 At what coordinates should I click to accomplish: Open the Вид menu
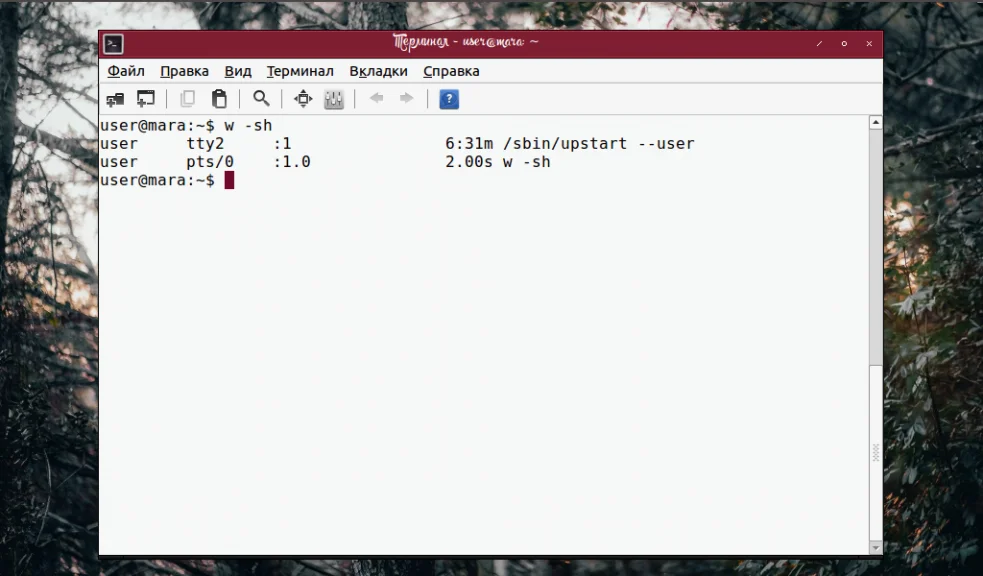(x=238, y=71)
